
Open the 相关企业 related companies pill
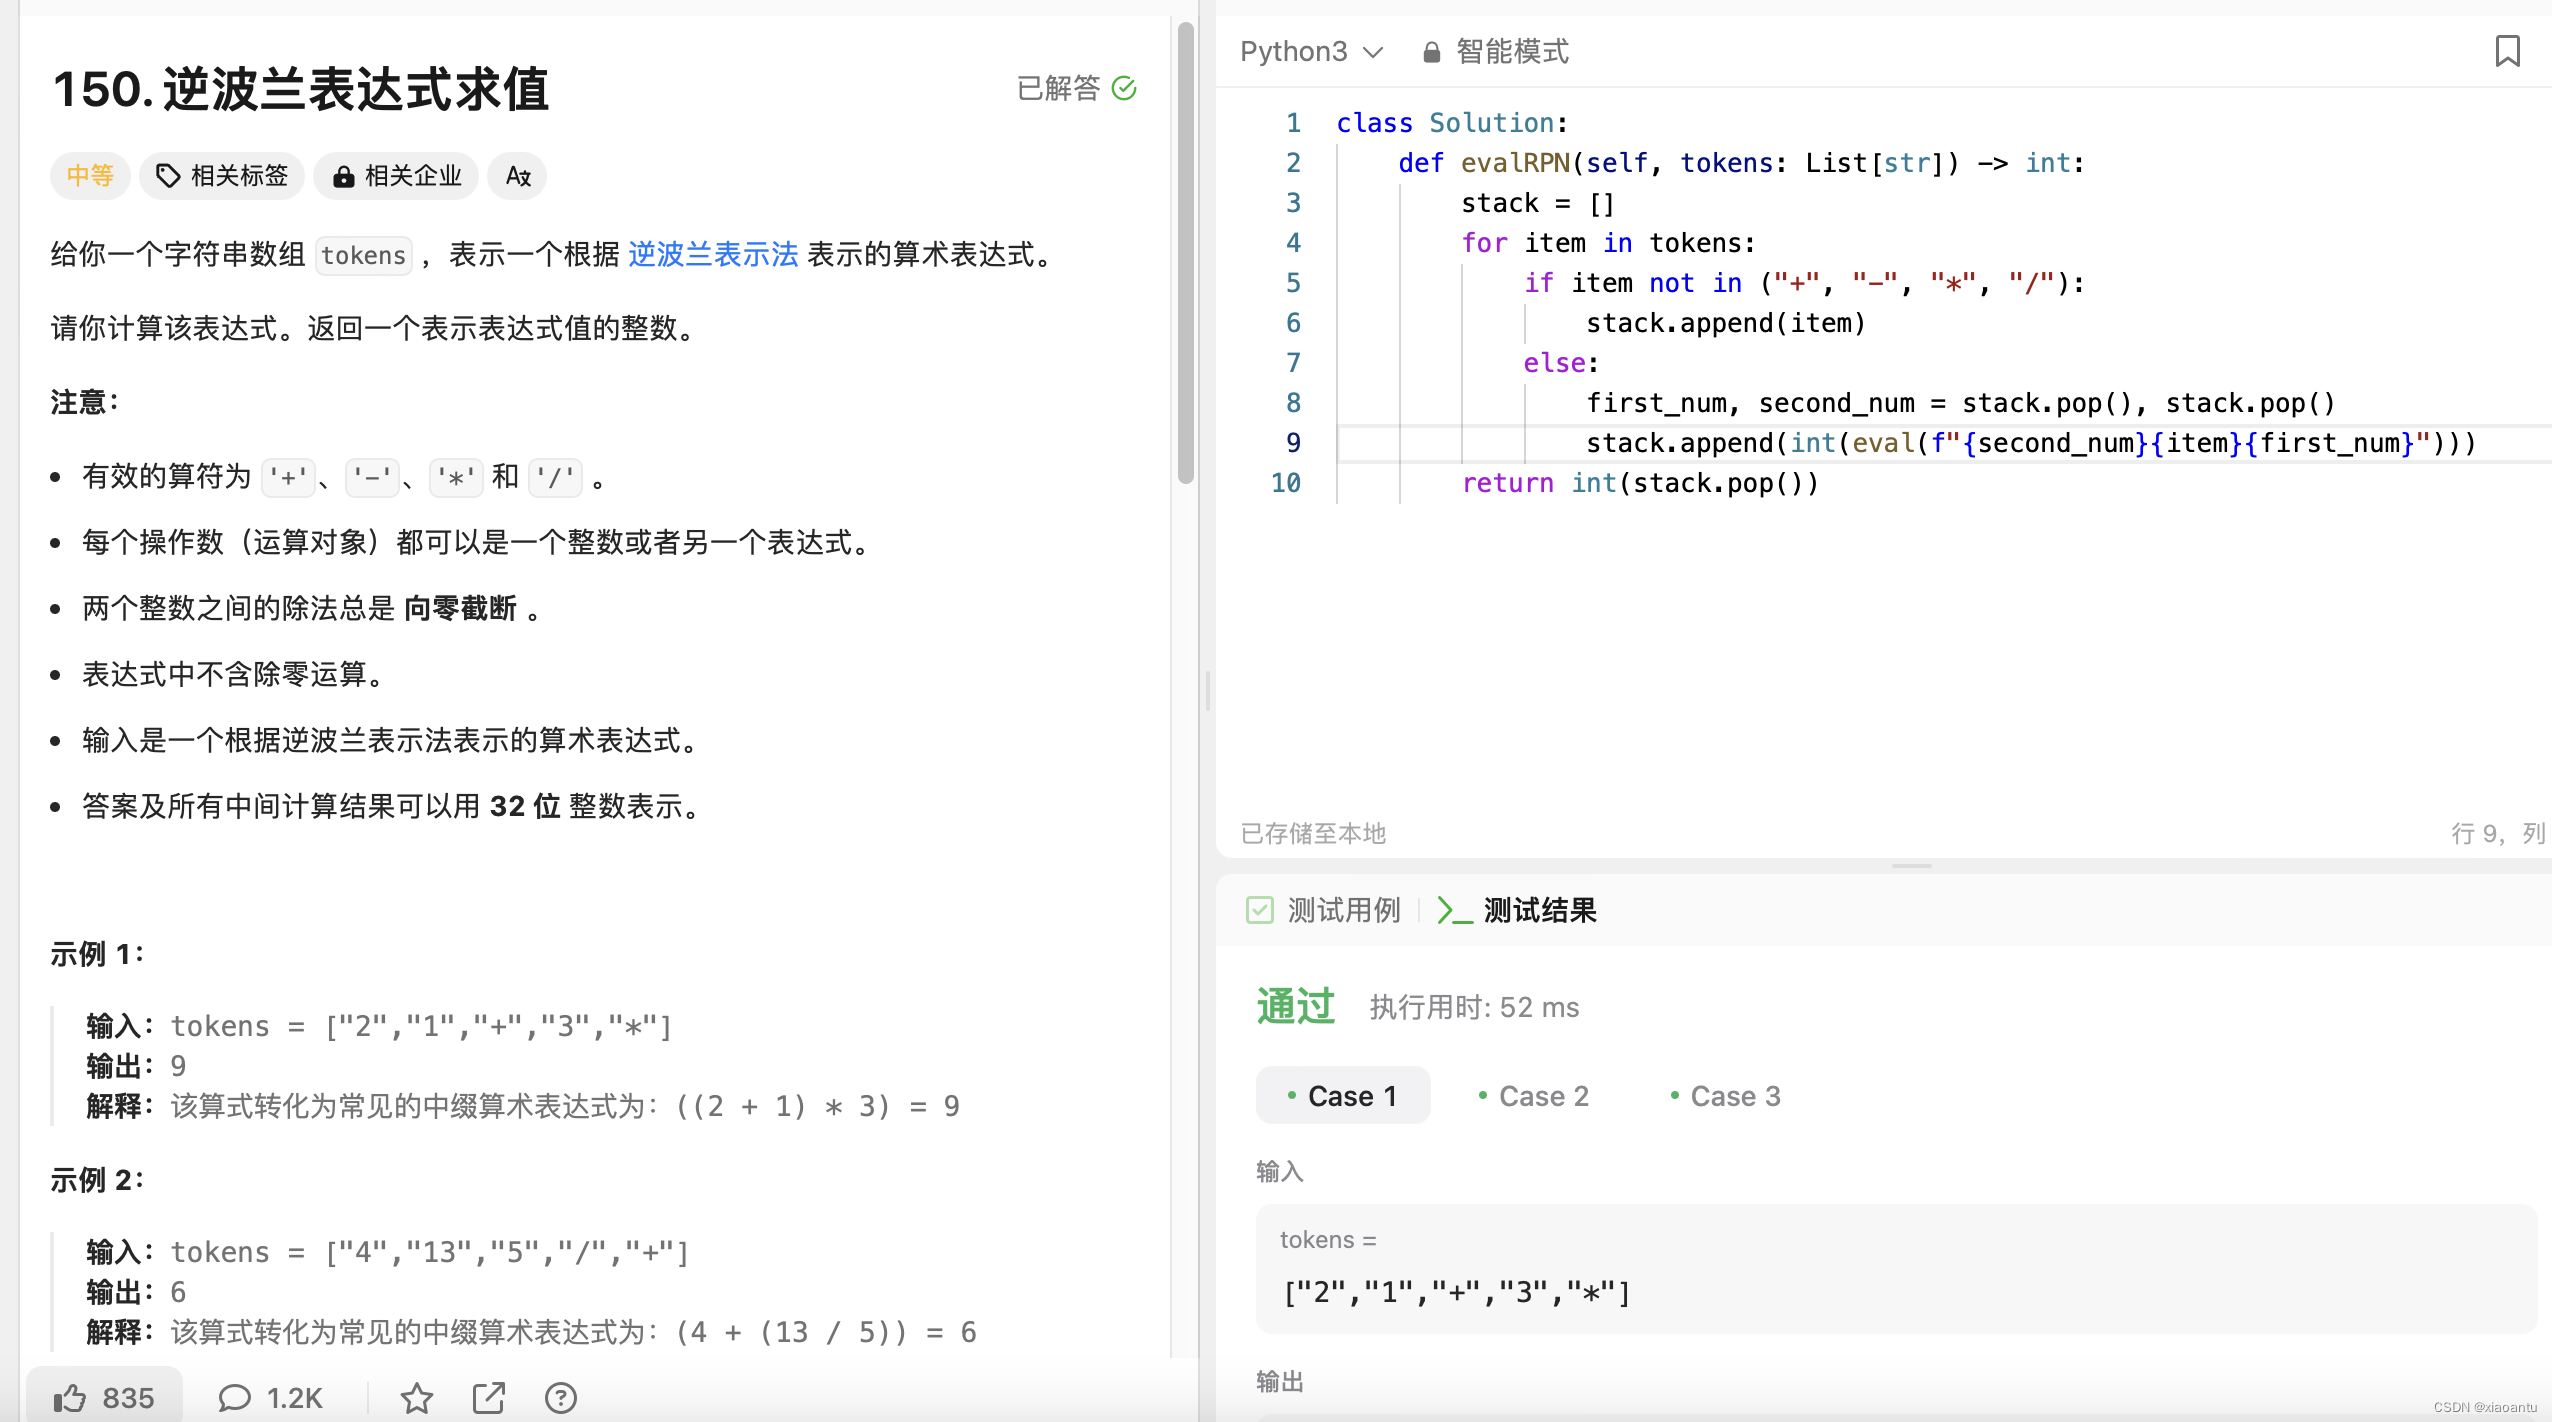click(x=396, y=176)
